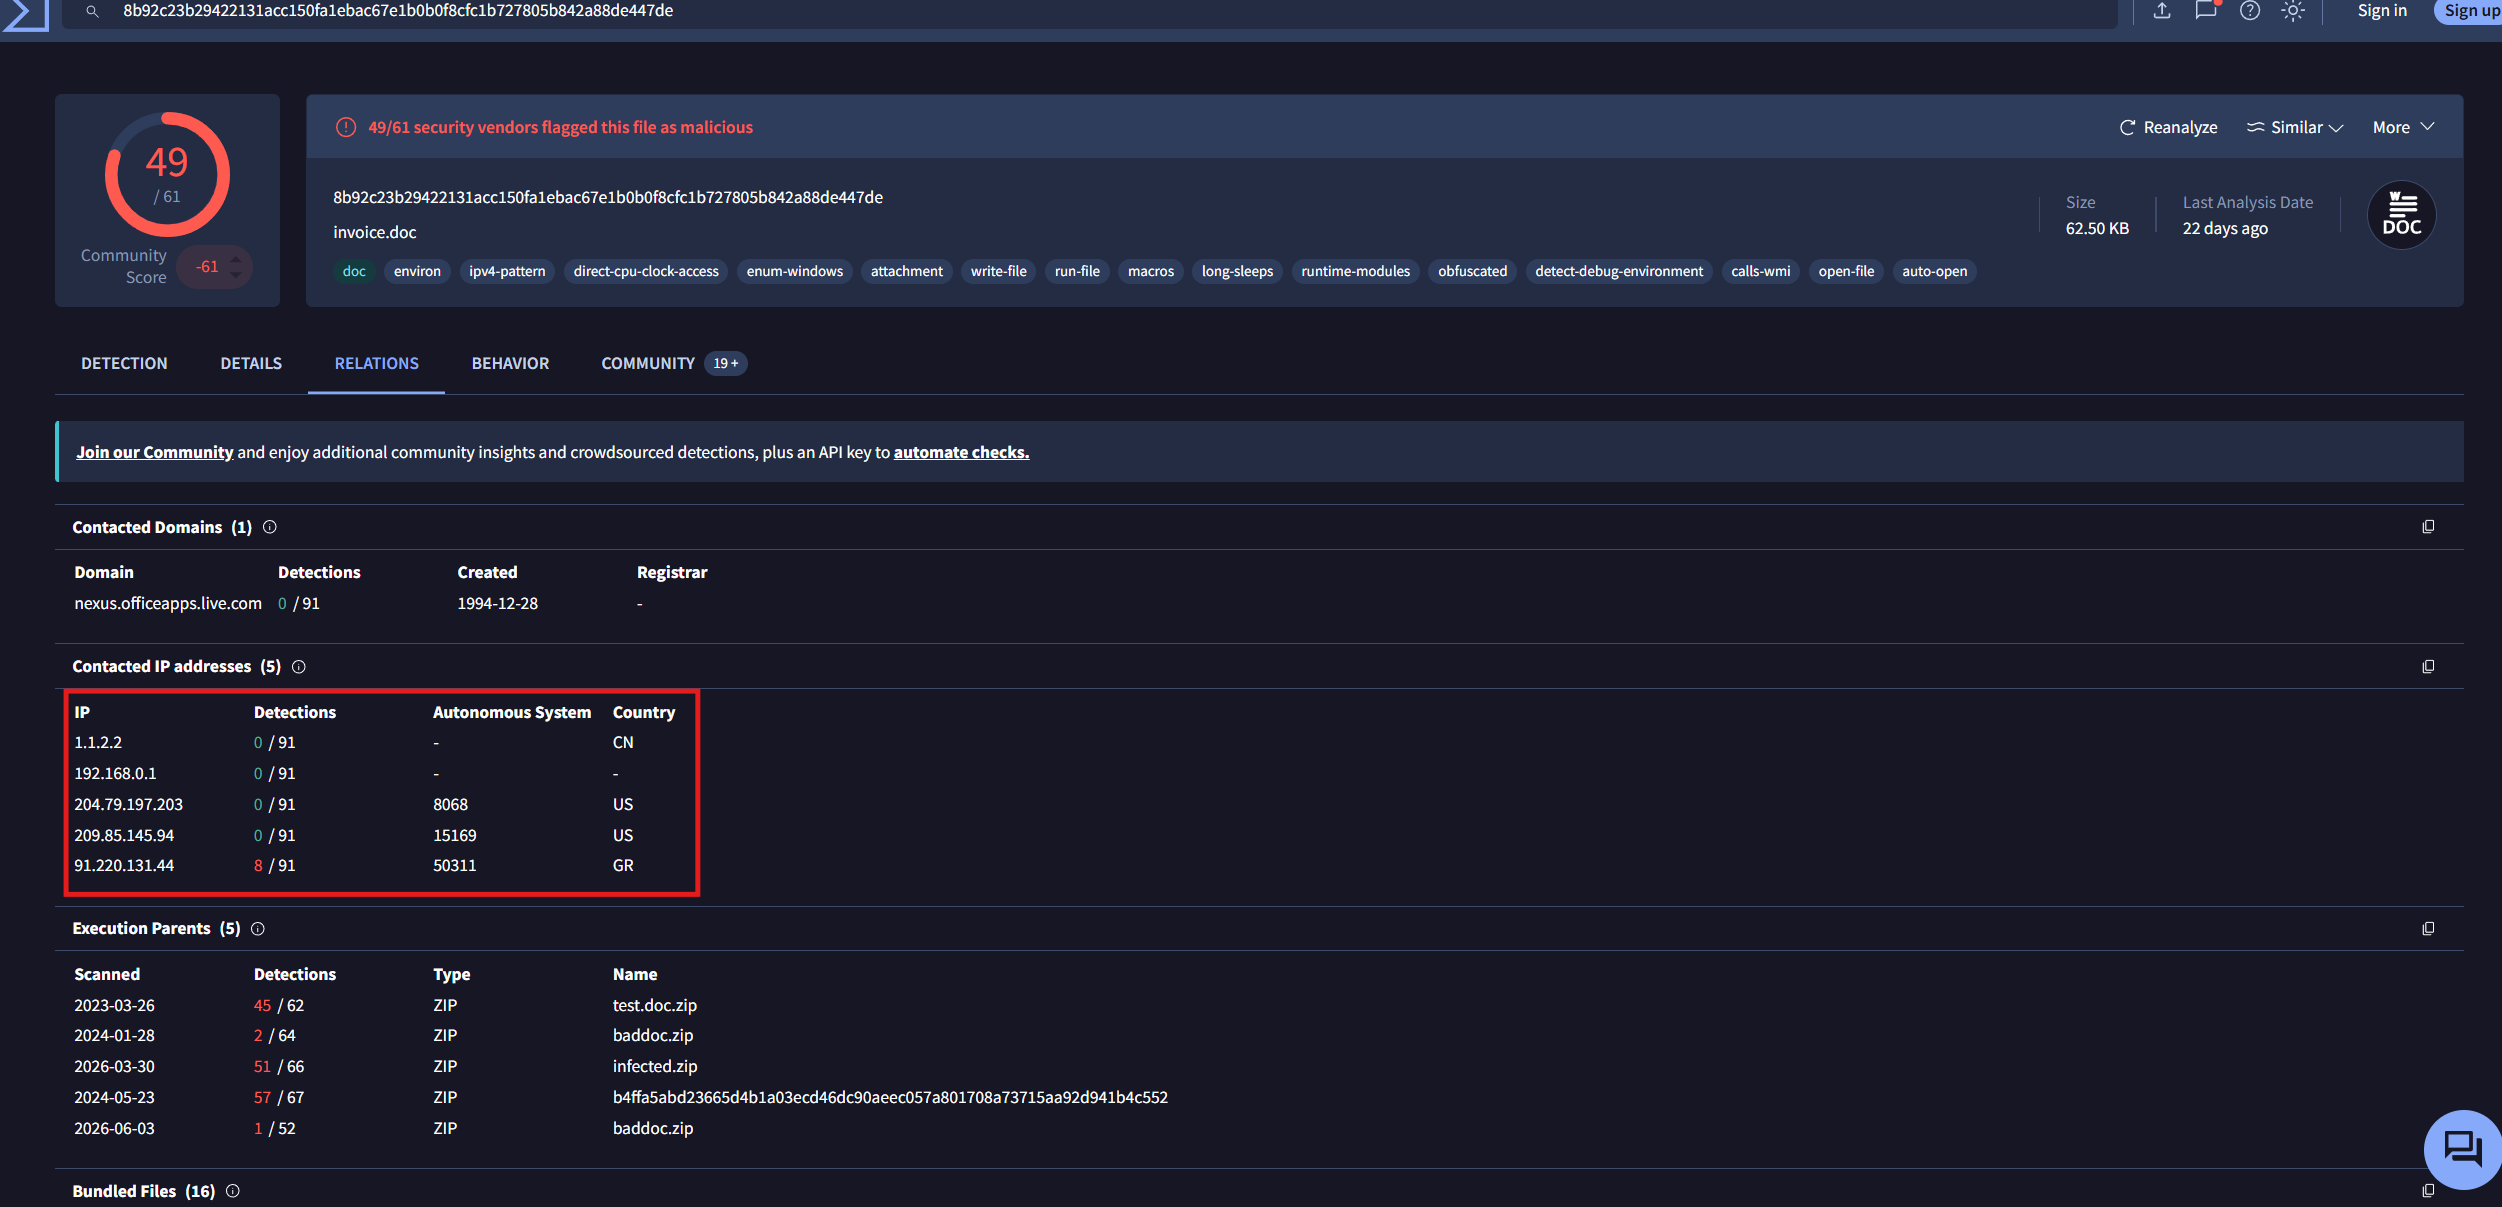Viewport: 2502px width, 1207px height.
Task: Click the long-sleeps tag
Action: pos(1237,271)
